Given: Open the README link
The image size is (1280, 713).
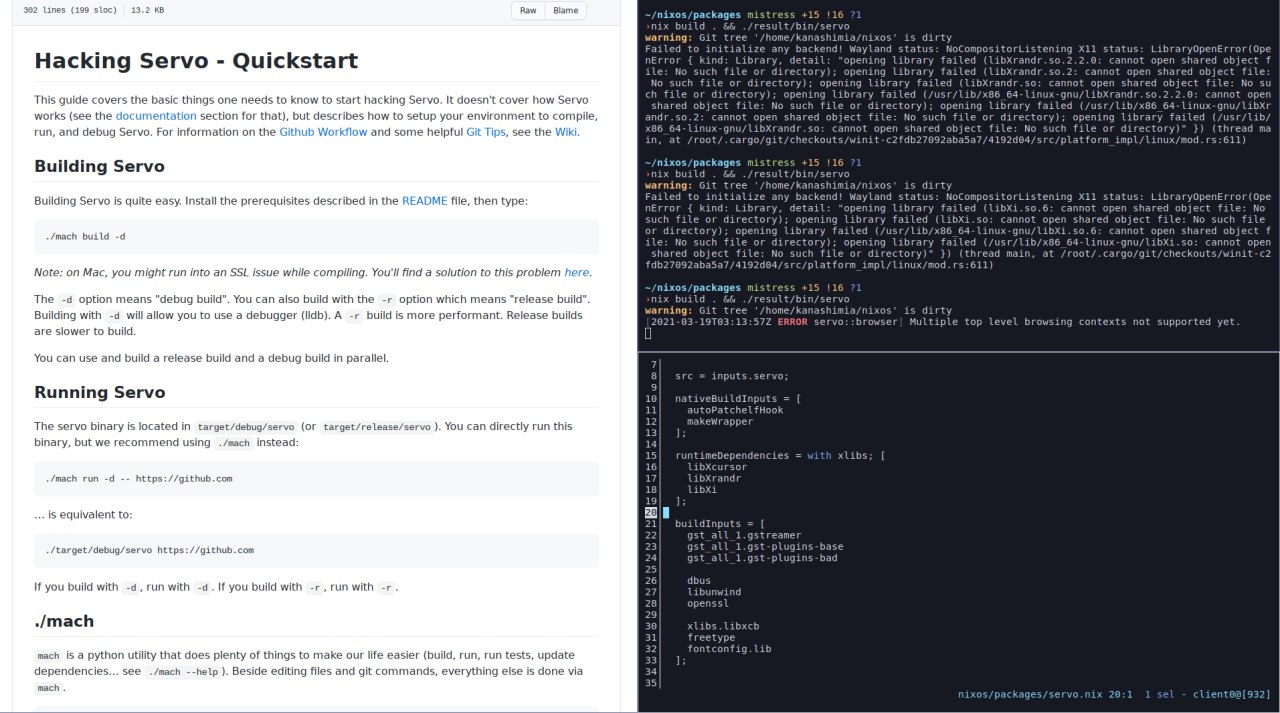Looking at the screenshot, I should [x=425, y=201].
